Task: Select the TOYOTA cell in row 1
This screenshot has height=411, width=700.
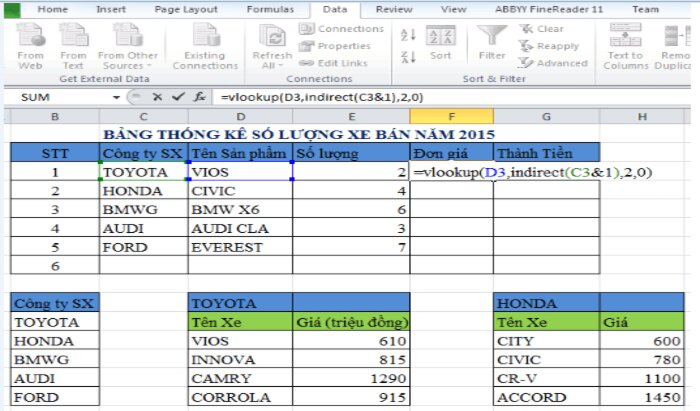Action: tap(143, 172)
